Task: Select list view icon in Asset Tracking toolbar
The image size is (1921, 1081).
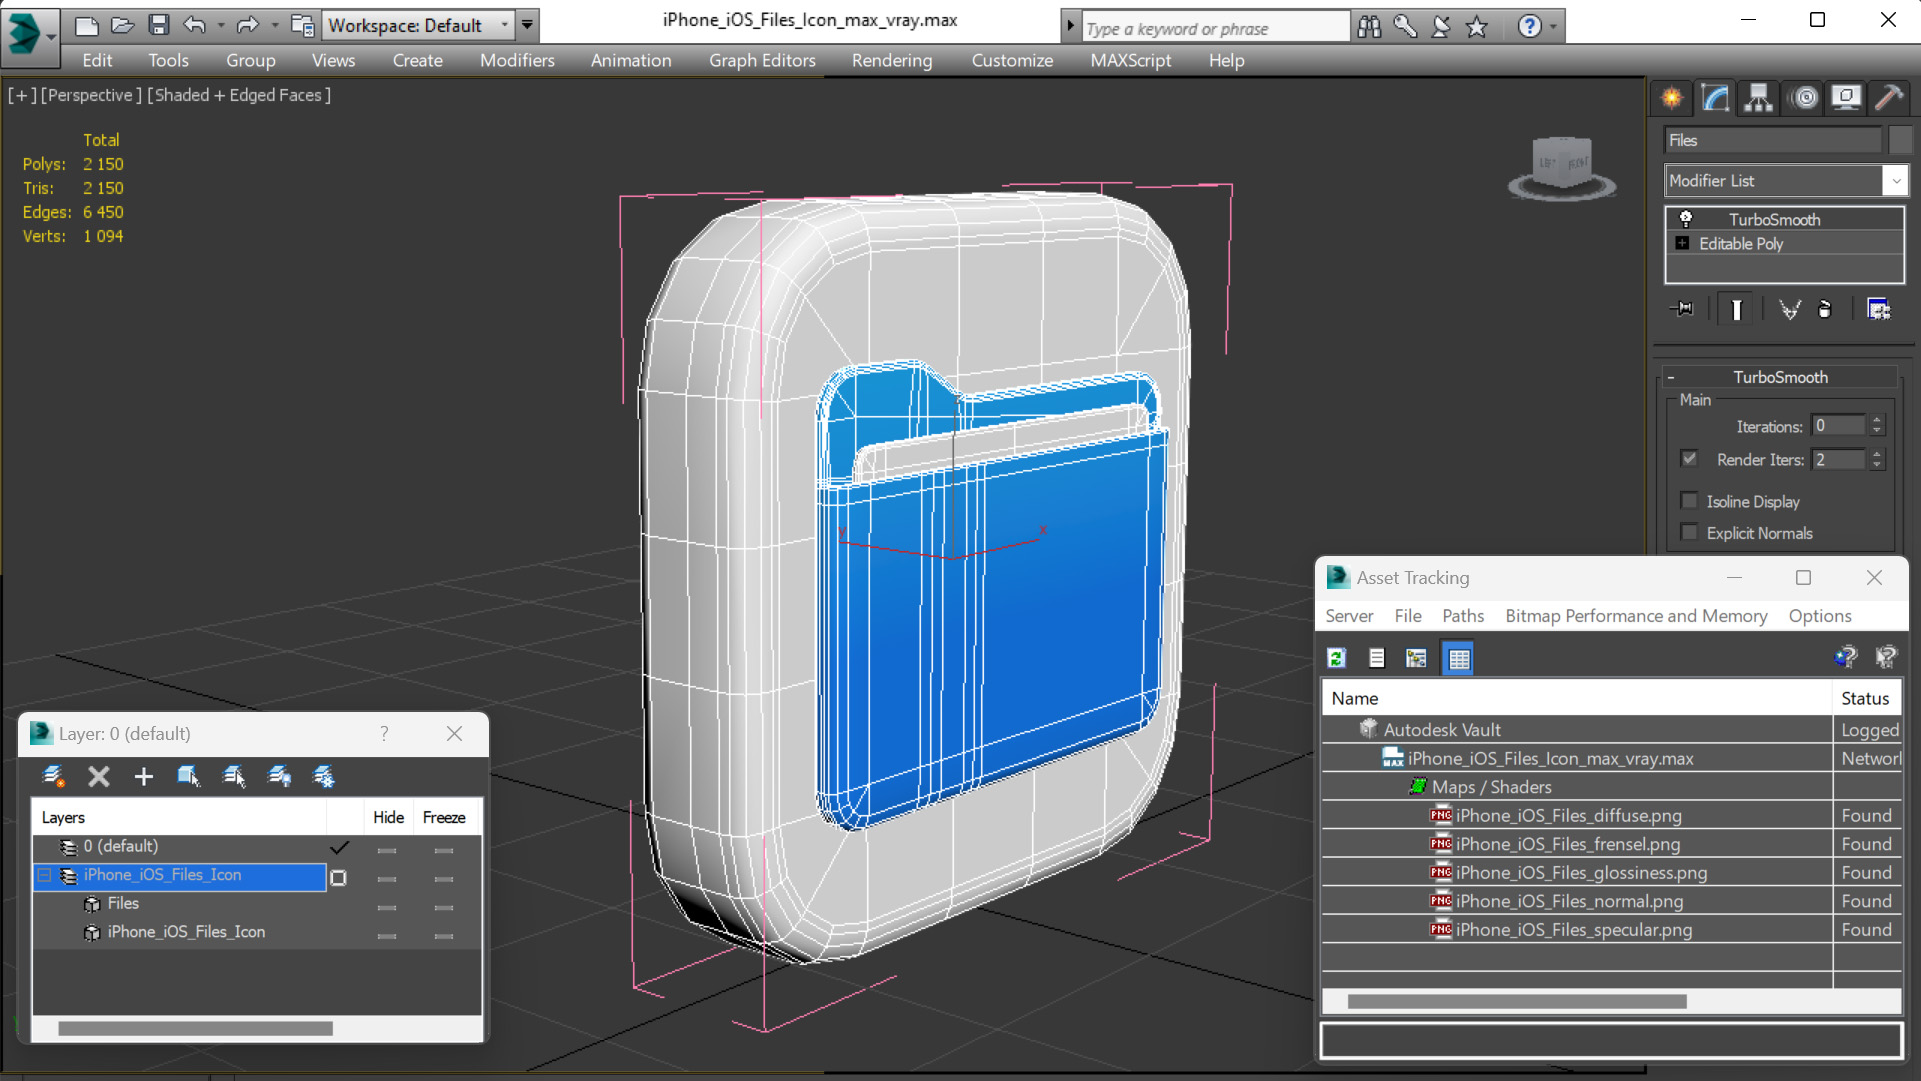Action: (x=1377, y=658)
